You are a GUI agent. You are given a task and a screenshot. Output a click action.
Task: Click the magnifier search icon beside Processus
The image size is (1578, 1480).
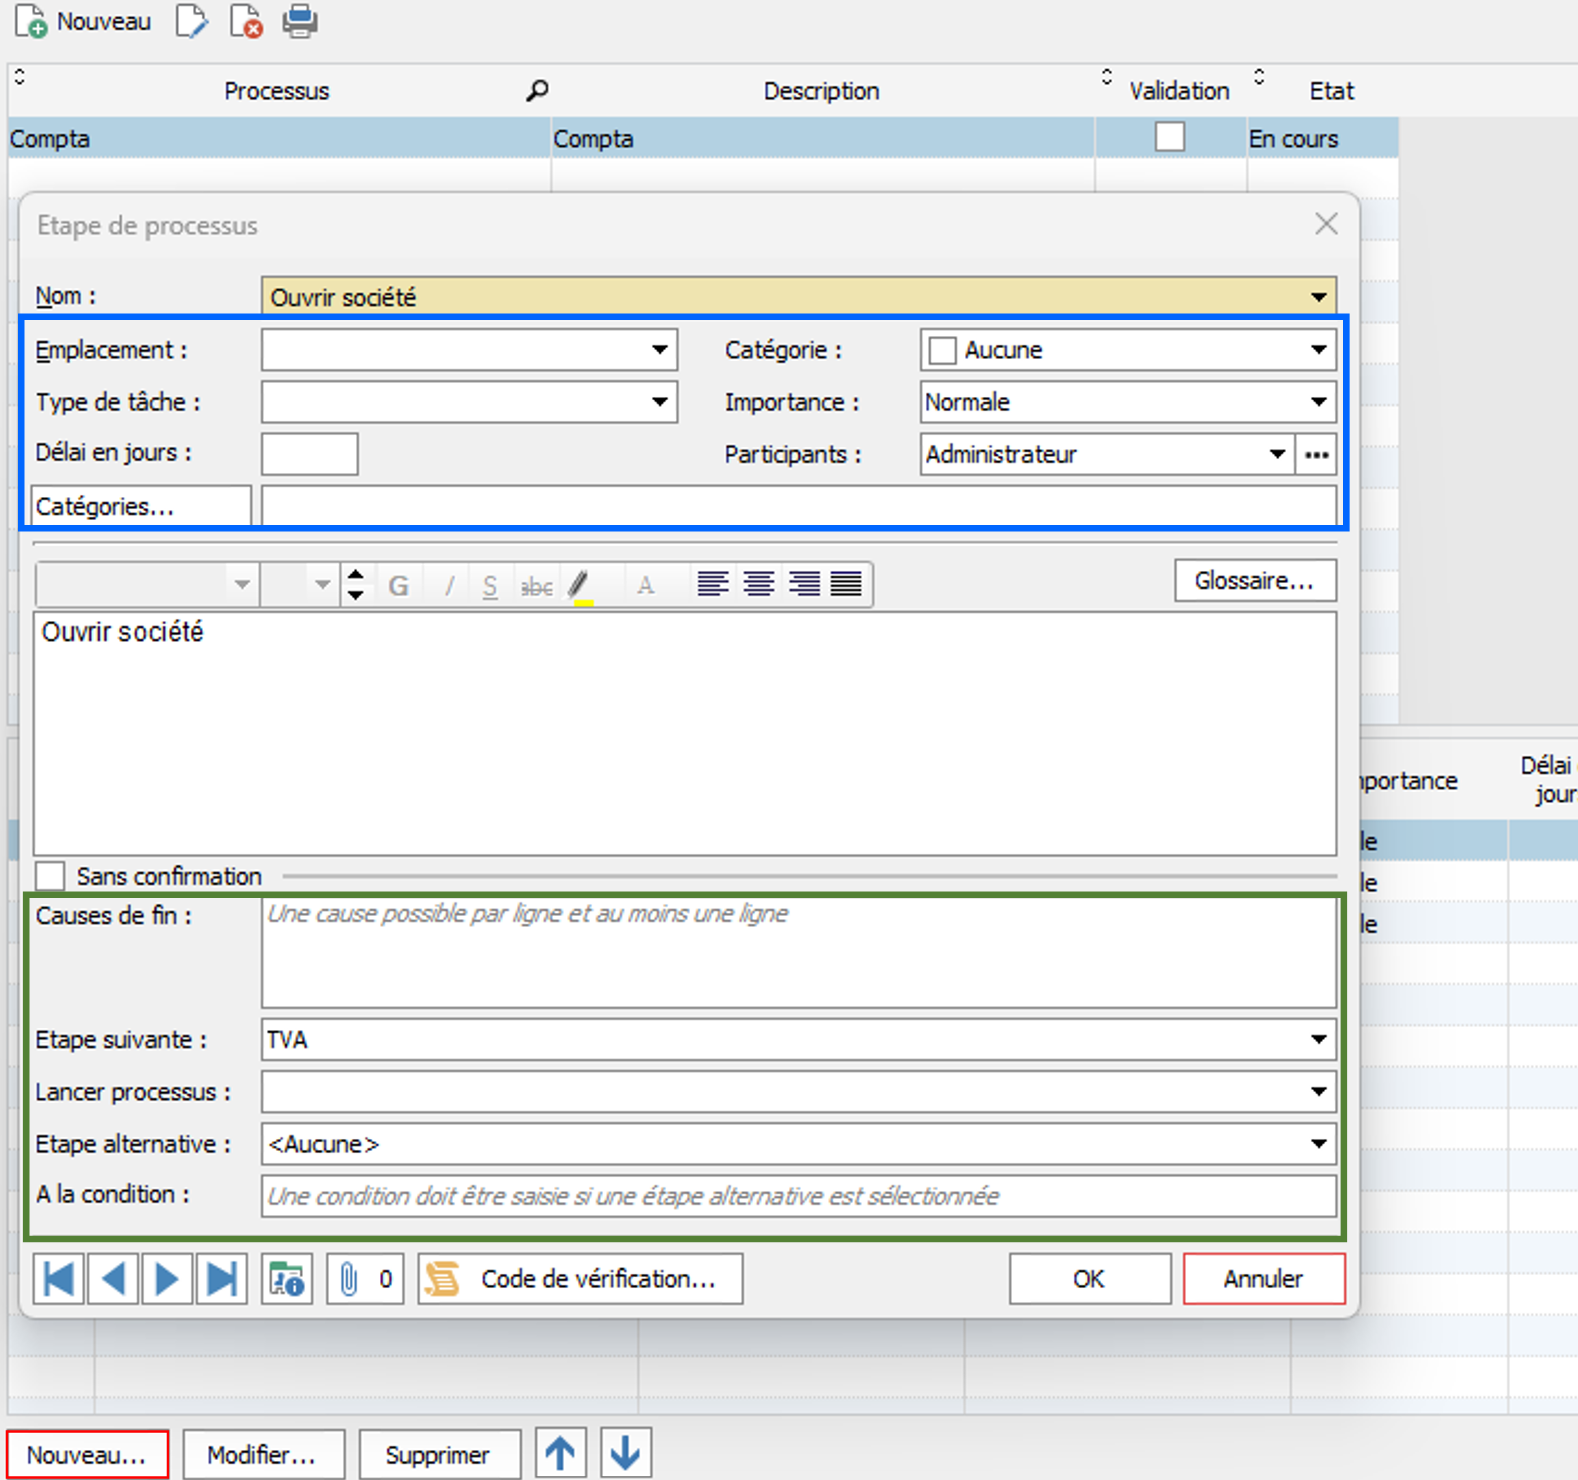[x=537, y=91]
